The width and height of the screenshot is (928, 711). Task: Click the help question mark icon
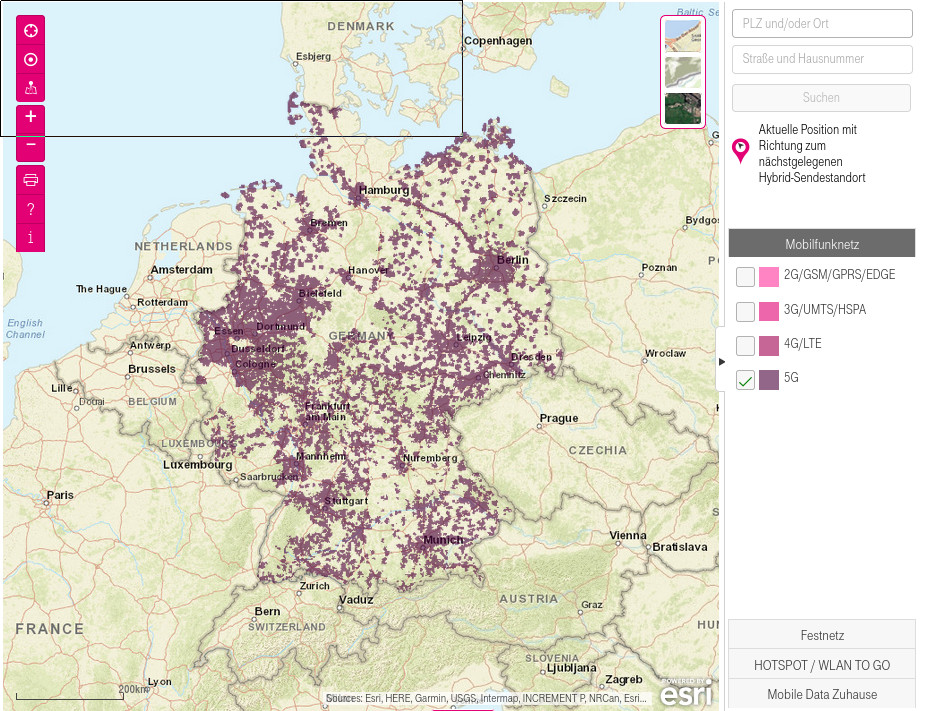pos(30,209)
